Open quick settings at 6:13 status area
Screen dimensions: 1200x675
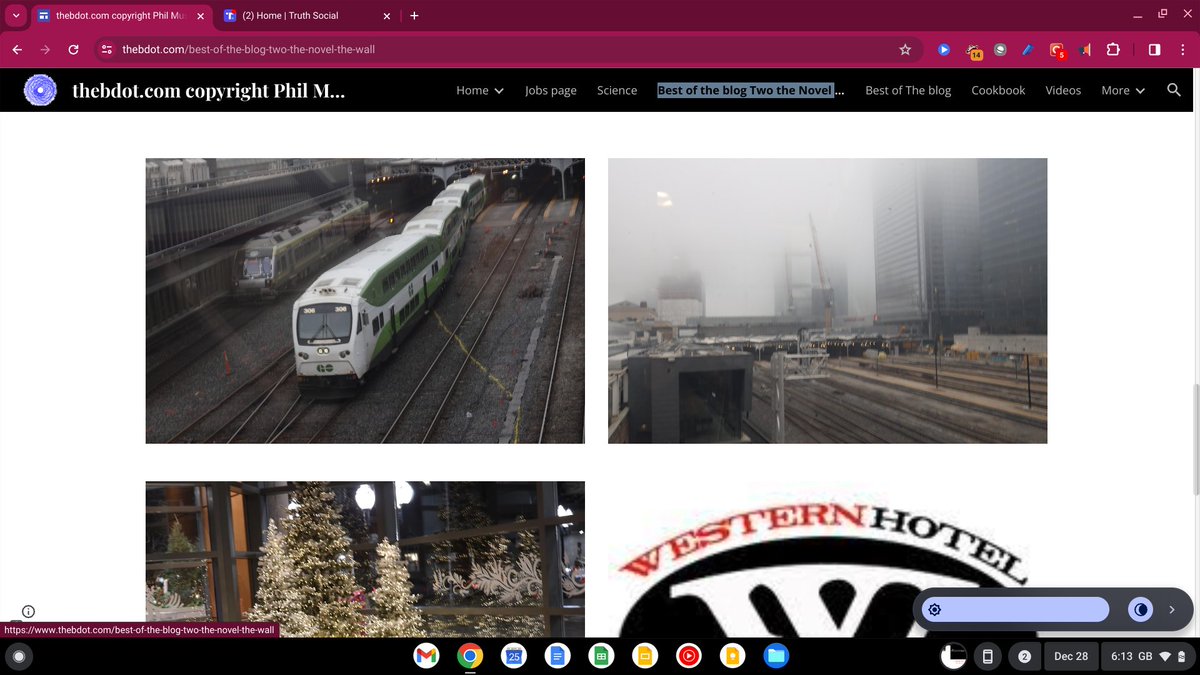point(1150,656)
